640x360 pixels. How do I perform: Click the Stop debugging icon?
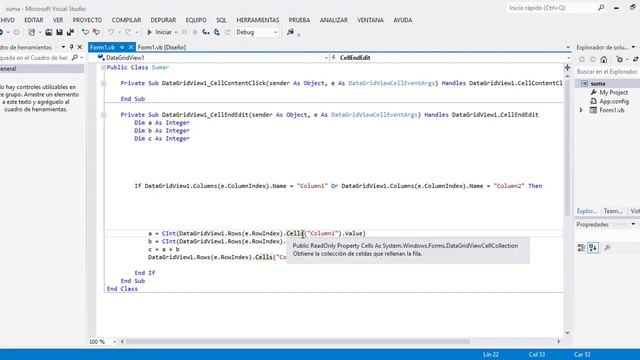point(195,32)
